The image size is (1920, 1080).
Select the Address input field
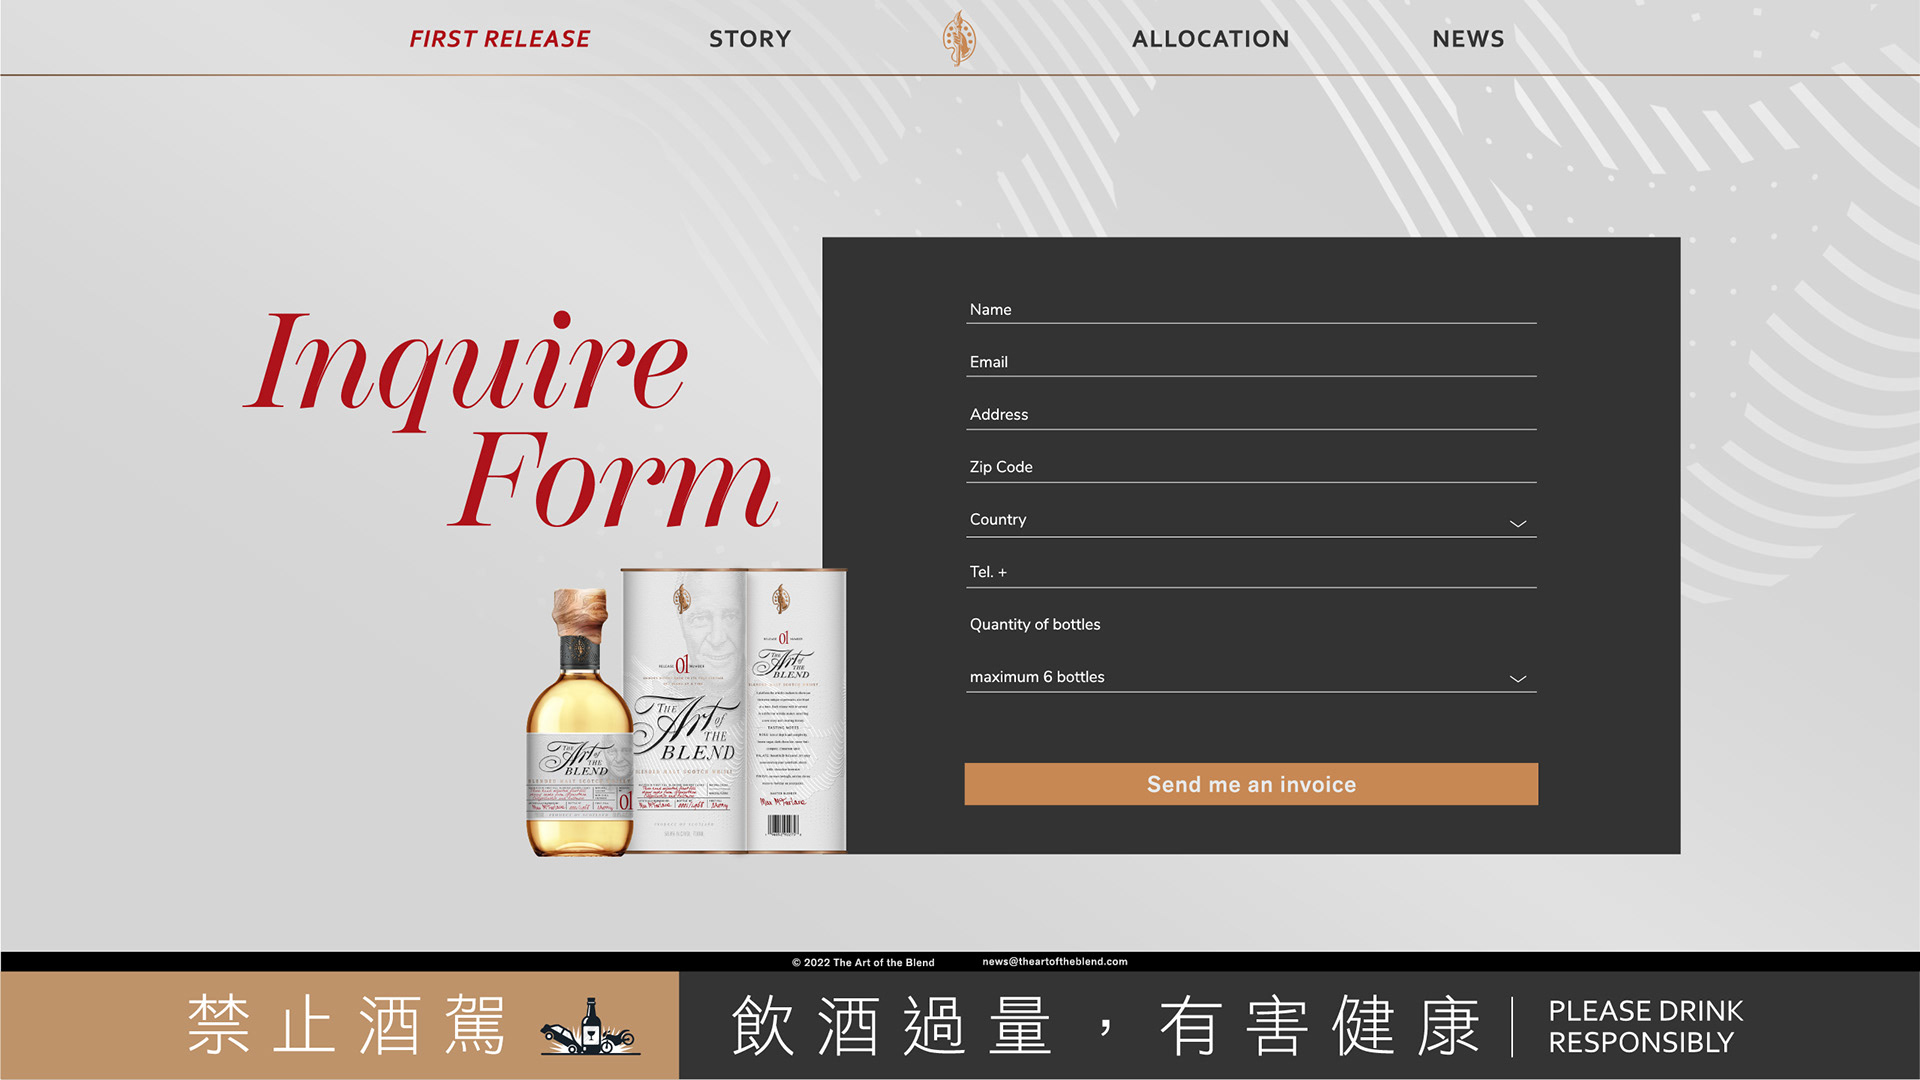[x=1251, y=415]
